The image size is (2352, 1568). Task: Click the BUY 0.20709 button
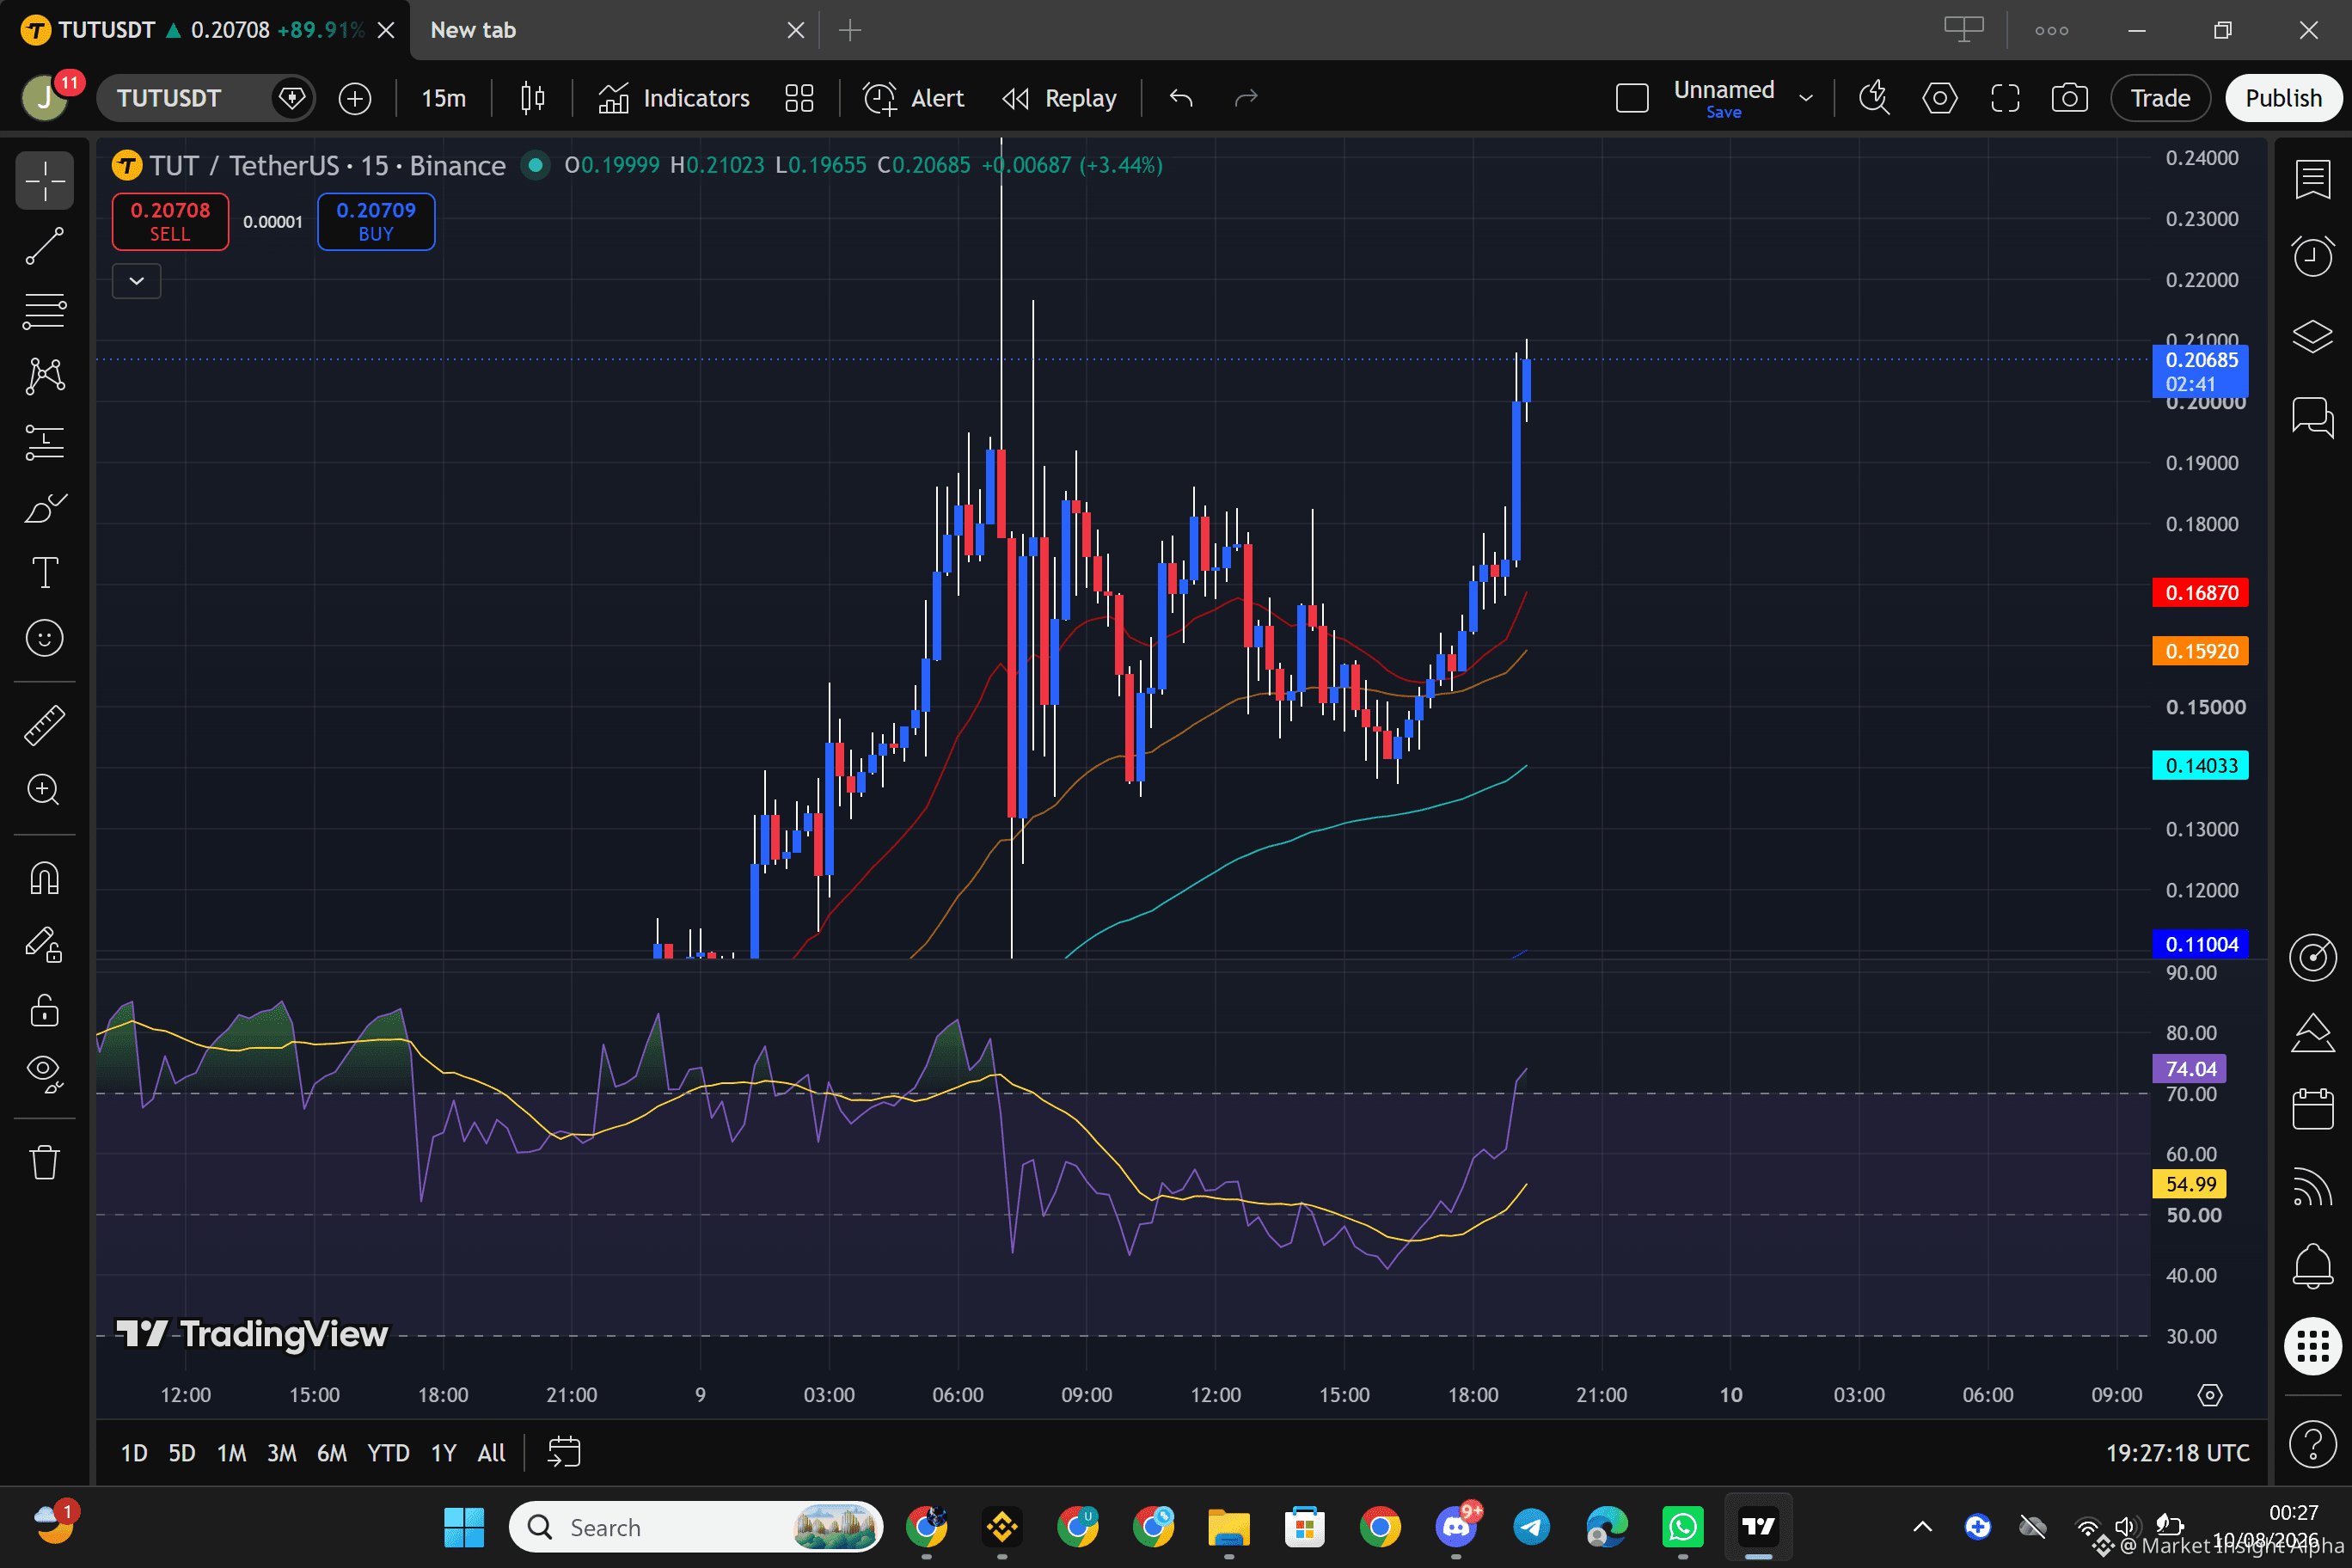coord(376,221)
